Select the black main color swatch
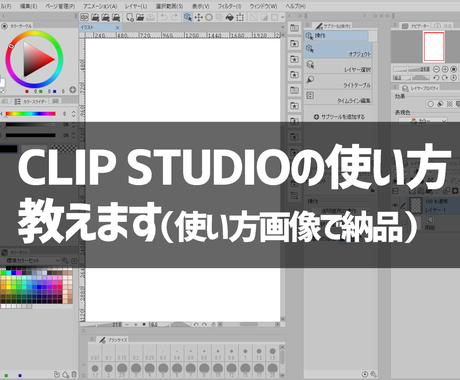The height and width of the screenshot is (380, 460). 8,149
